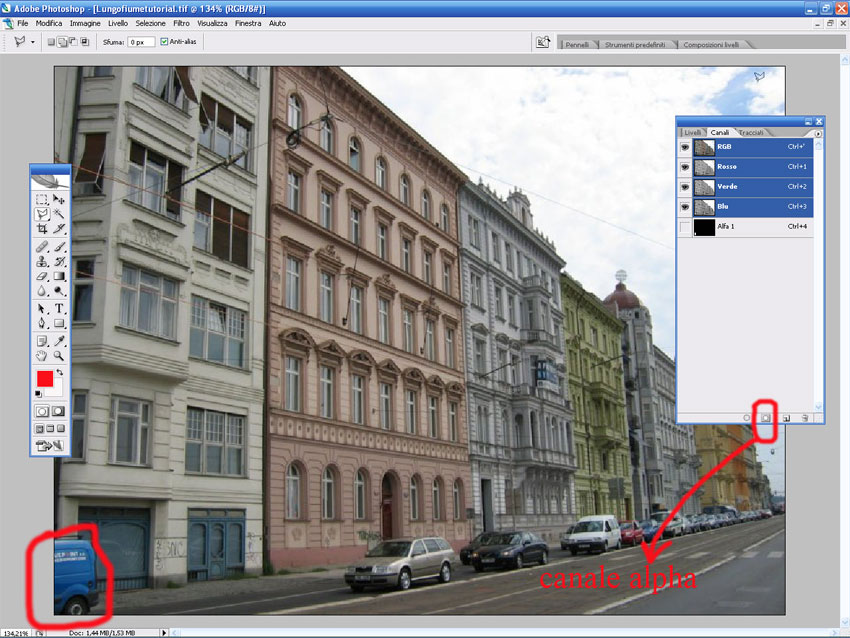This screenshot has height=638, width=850.
Task: Select the Polygonal Lasso tool in toolbox
Action: [42, 214]
